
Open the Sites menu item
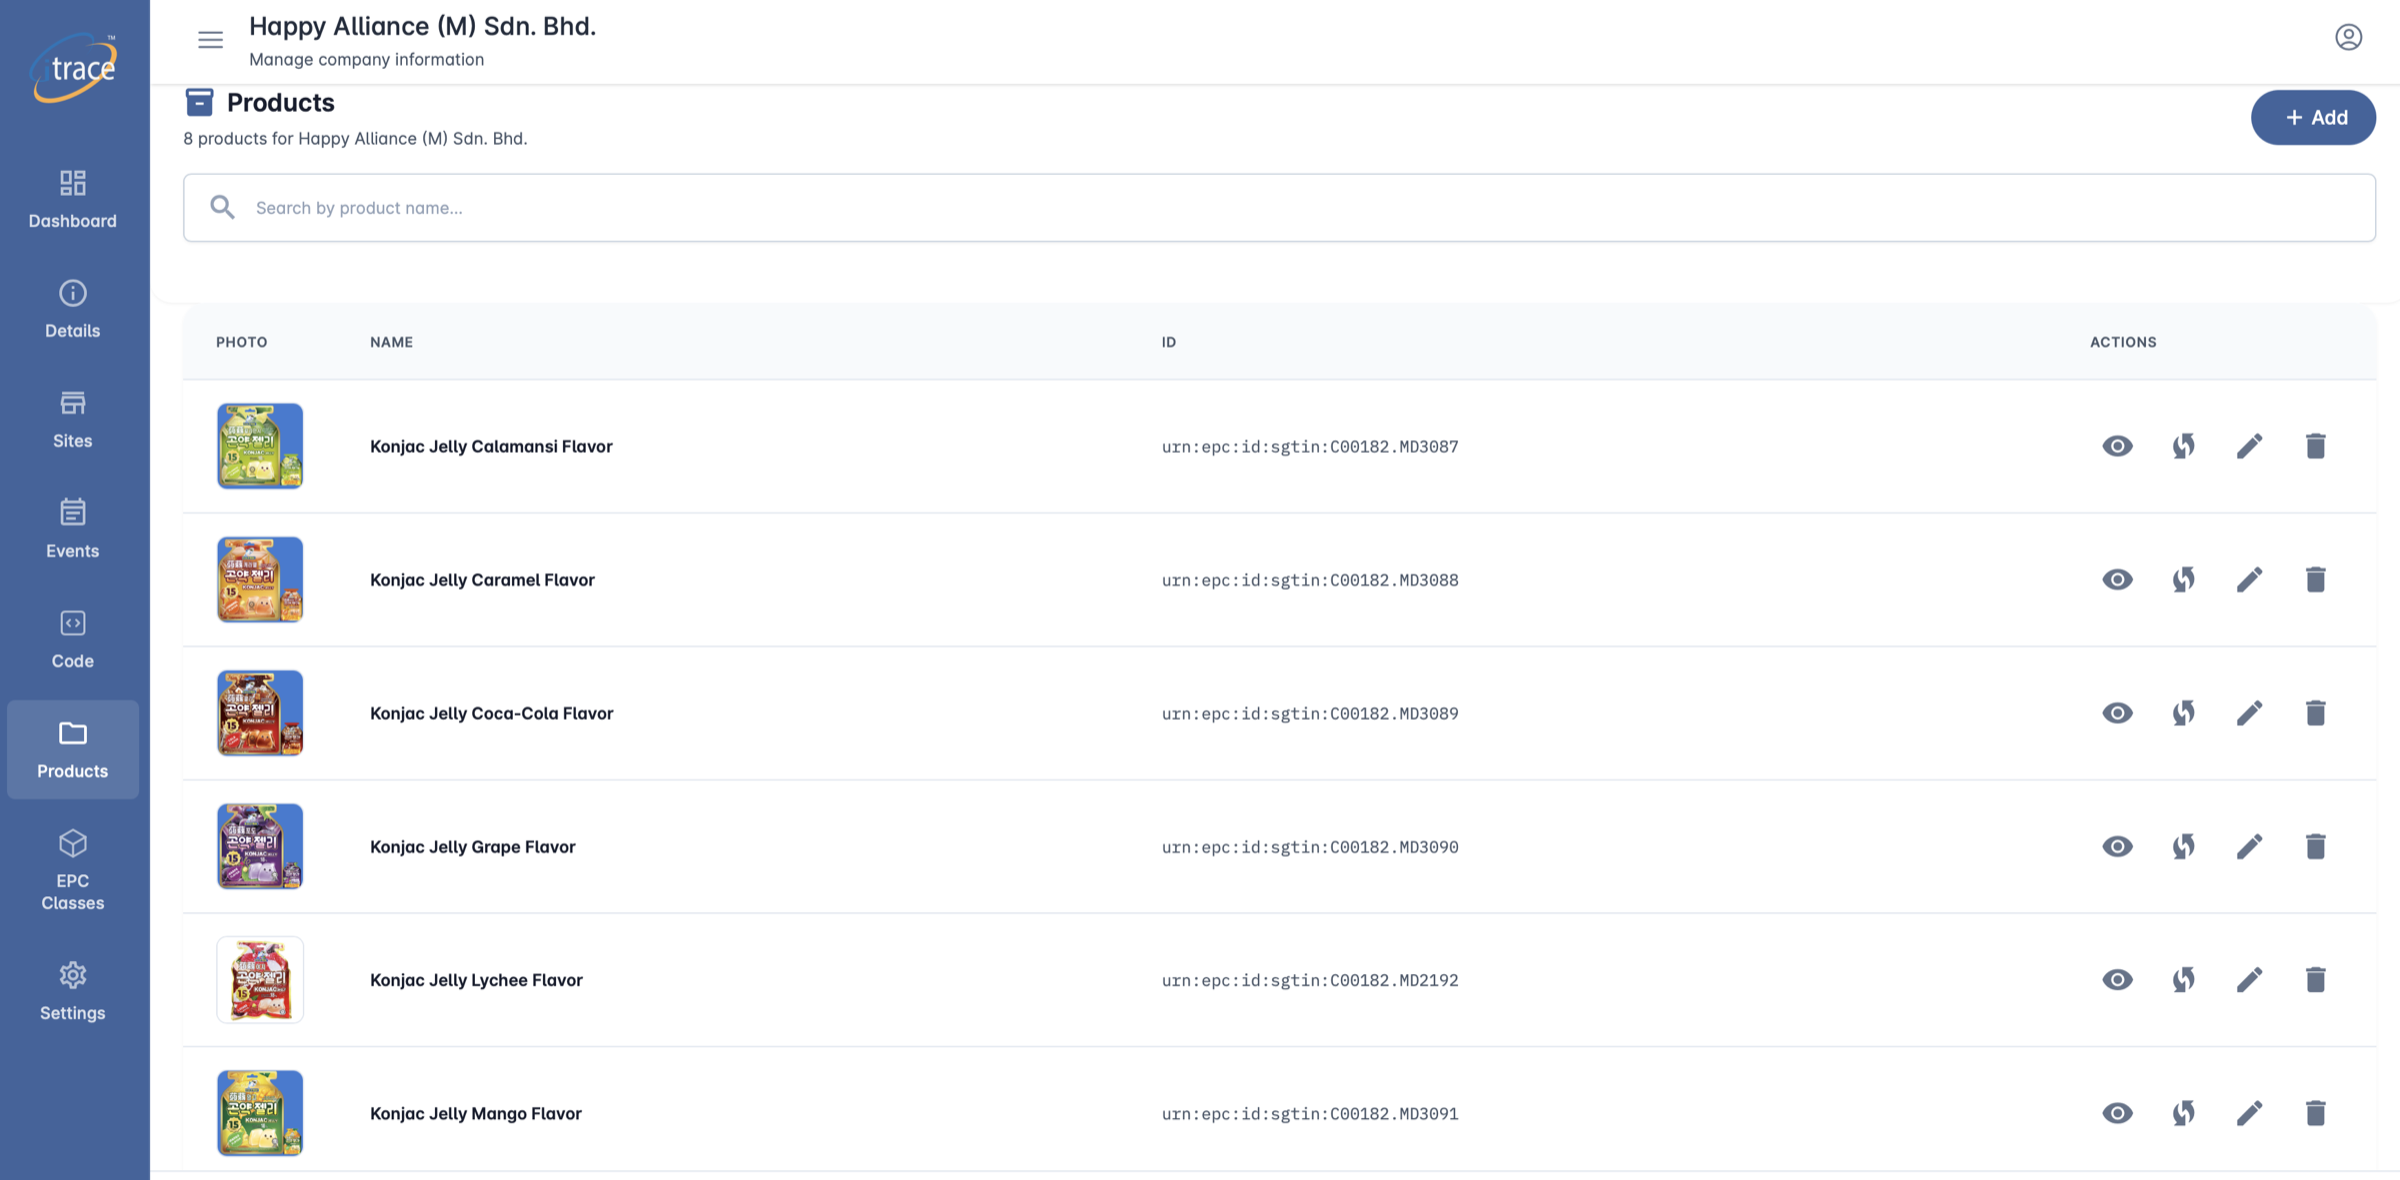coord(73,419)
